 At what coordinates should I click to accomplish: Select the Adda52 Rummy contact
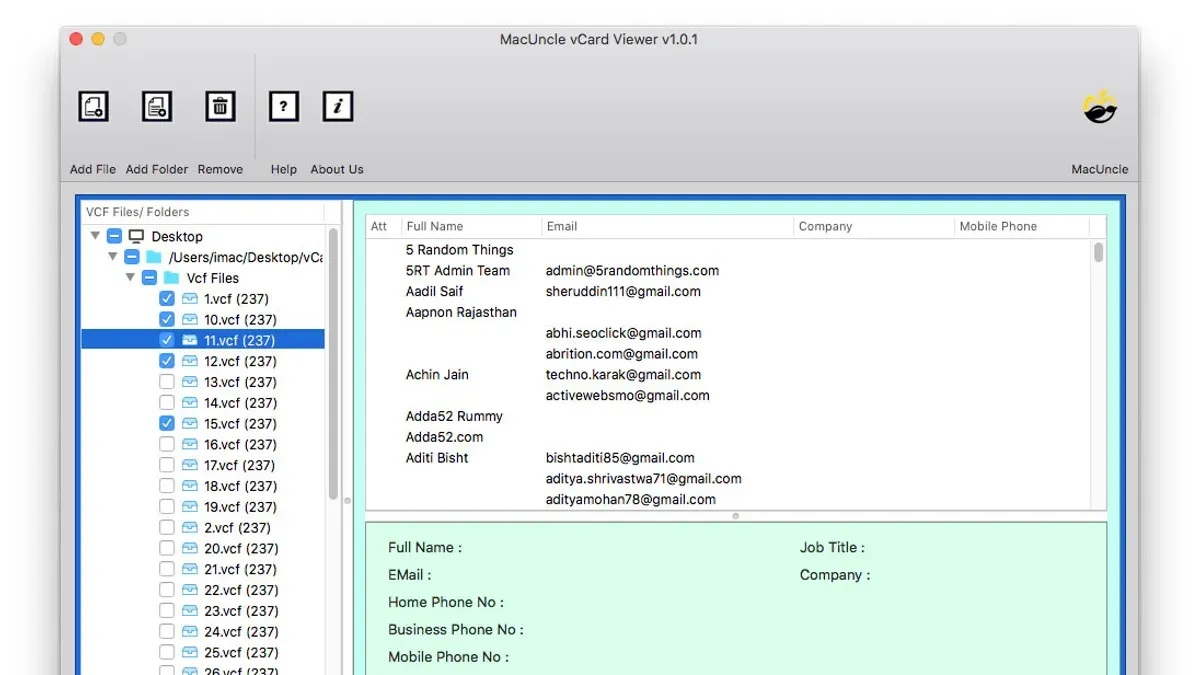click(729, 416)
